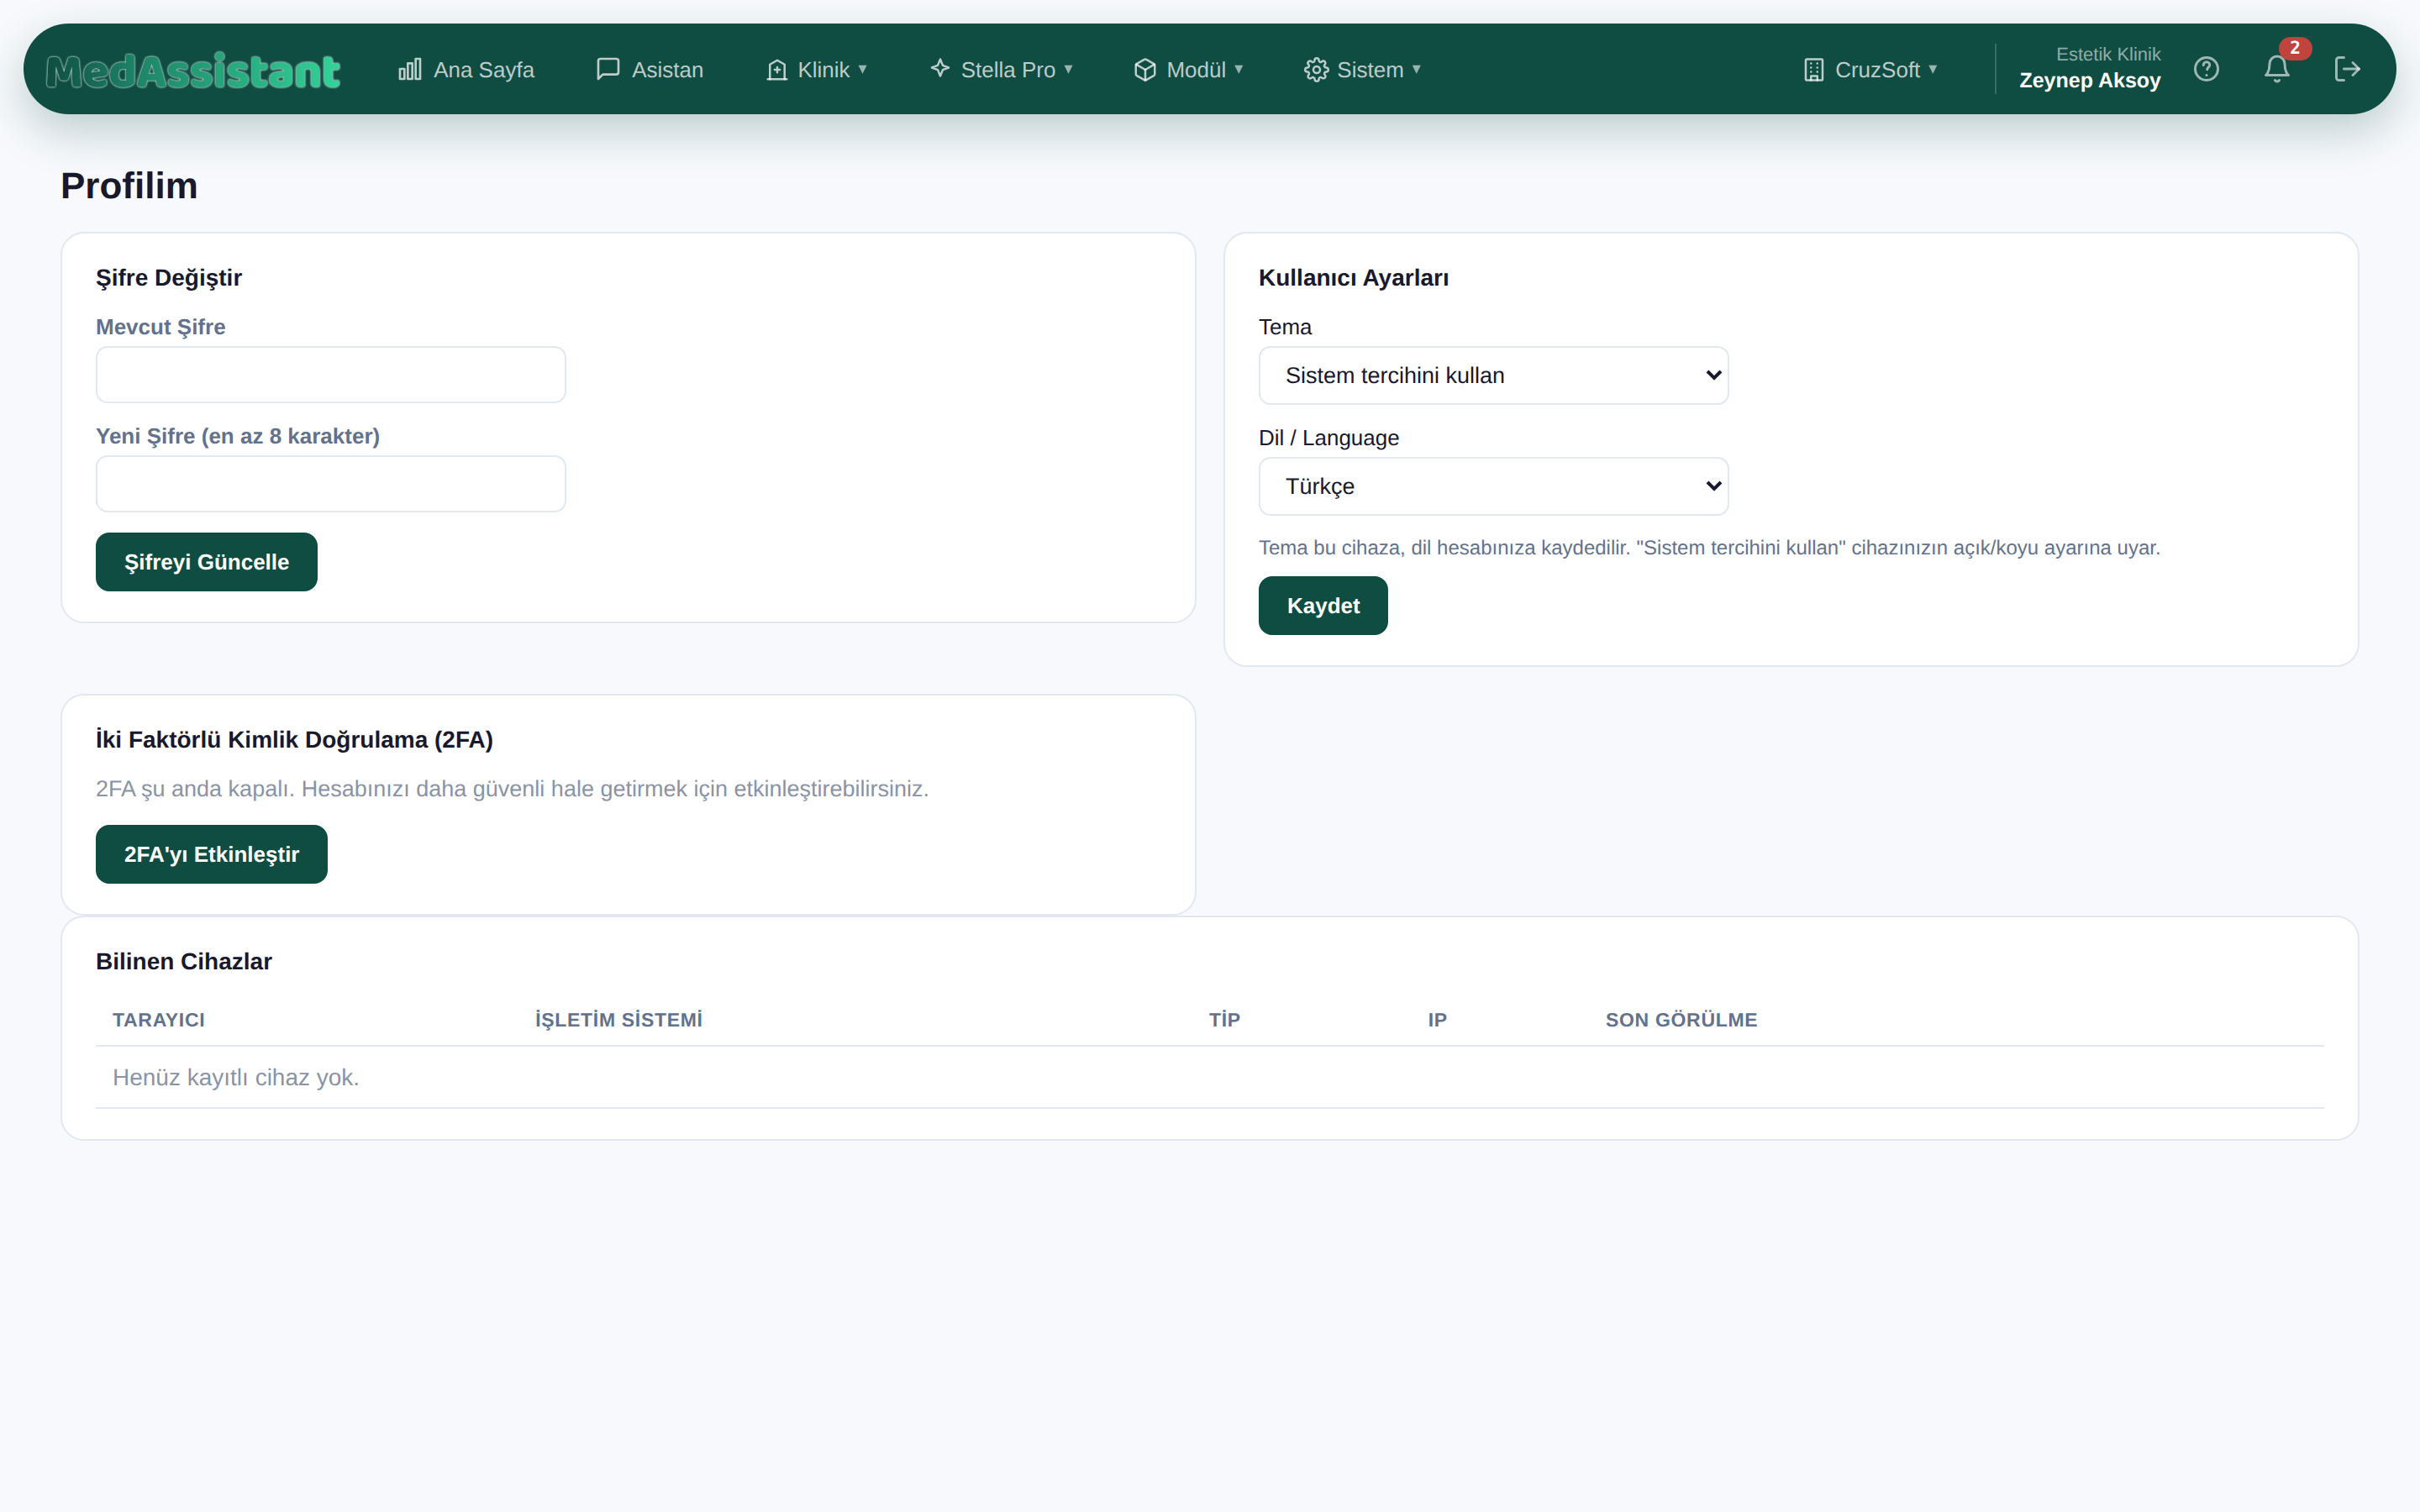Click the notification badge showing 2
This screenshot has width=2420, height=1512.
[x=2295, y=48]
